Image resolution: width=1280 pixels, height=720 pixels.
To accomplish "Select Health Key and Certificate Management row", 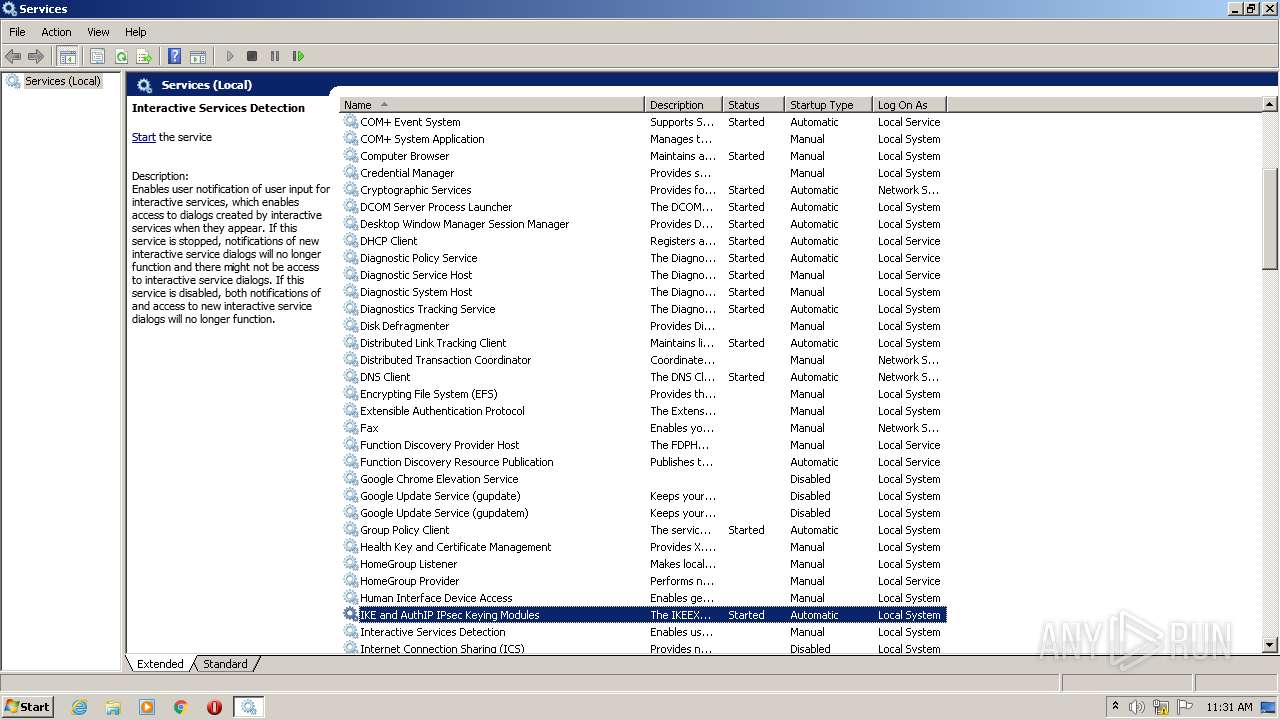I will click(x=643, y=547).
